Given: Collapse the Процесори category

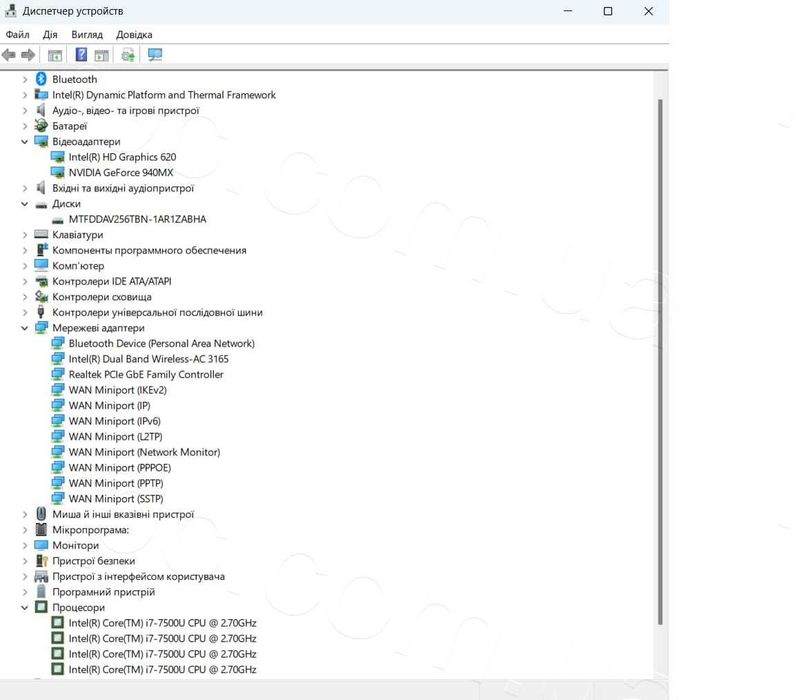Looking at the screenshot, I should pos(24,607).
